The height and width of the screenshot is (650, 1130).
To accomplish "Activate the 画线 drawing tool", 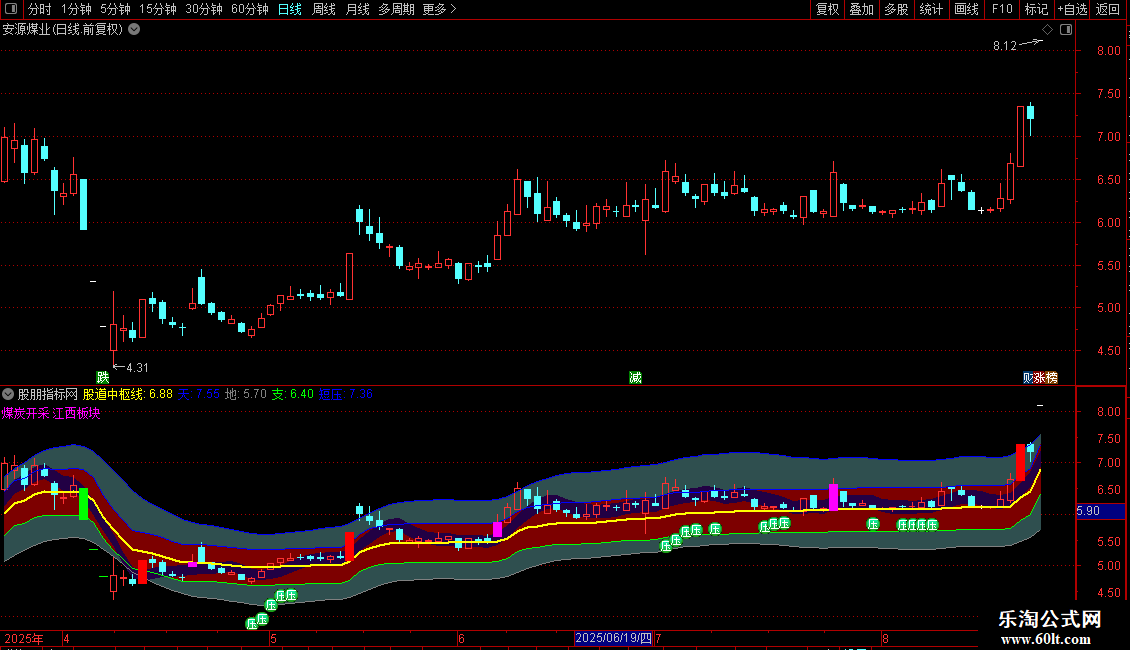I will pyautogui.click(x=966, y=9).
